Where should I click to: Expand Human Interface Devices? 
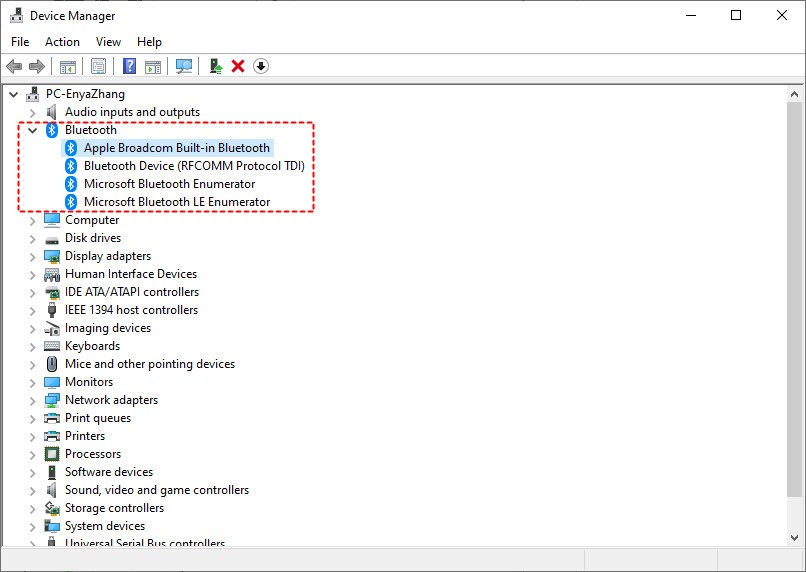[x=33, y=274]
